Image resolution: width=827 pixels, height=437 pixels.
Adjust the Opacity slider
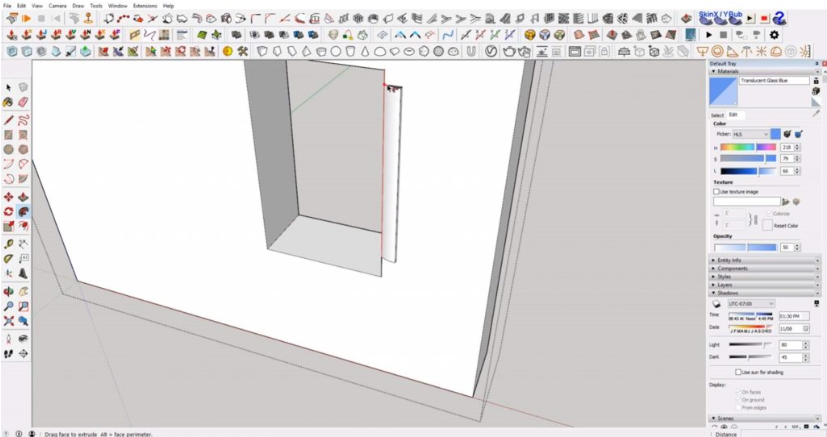point(745,247)
